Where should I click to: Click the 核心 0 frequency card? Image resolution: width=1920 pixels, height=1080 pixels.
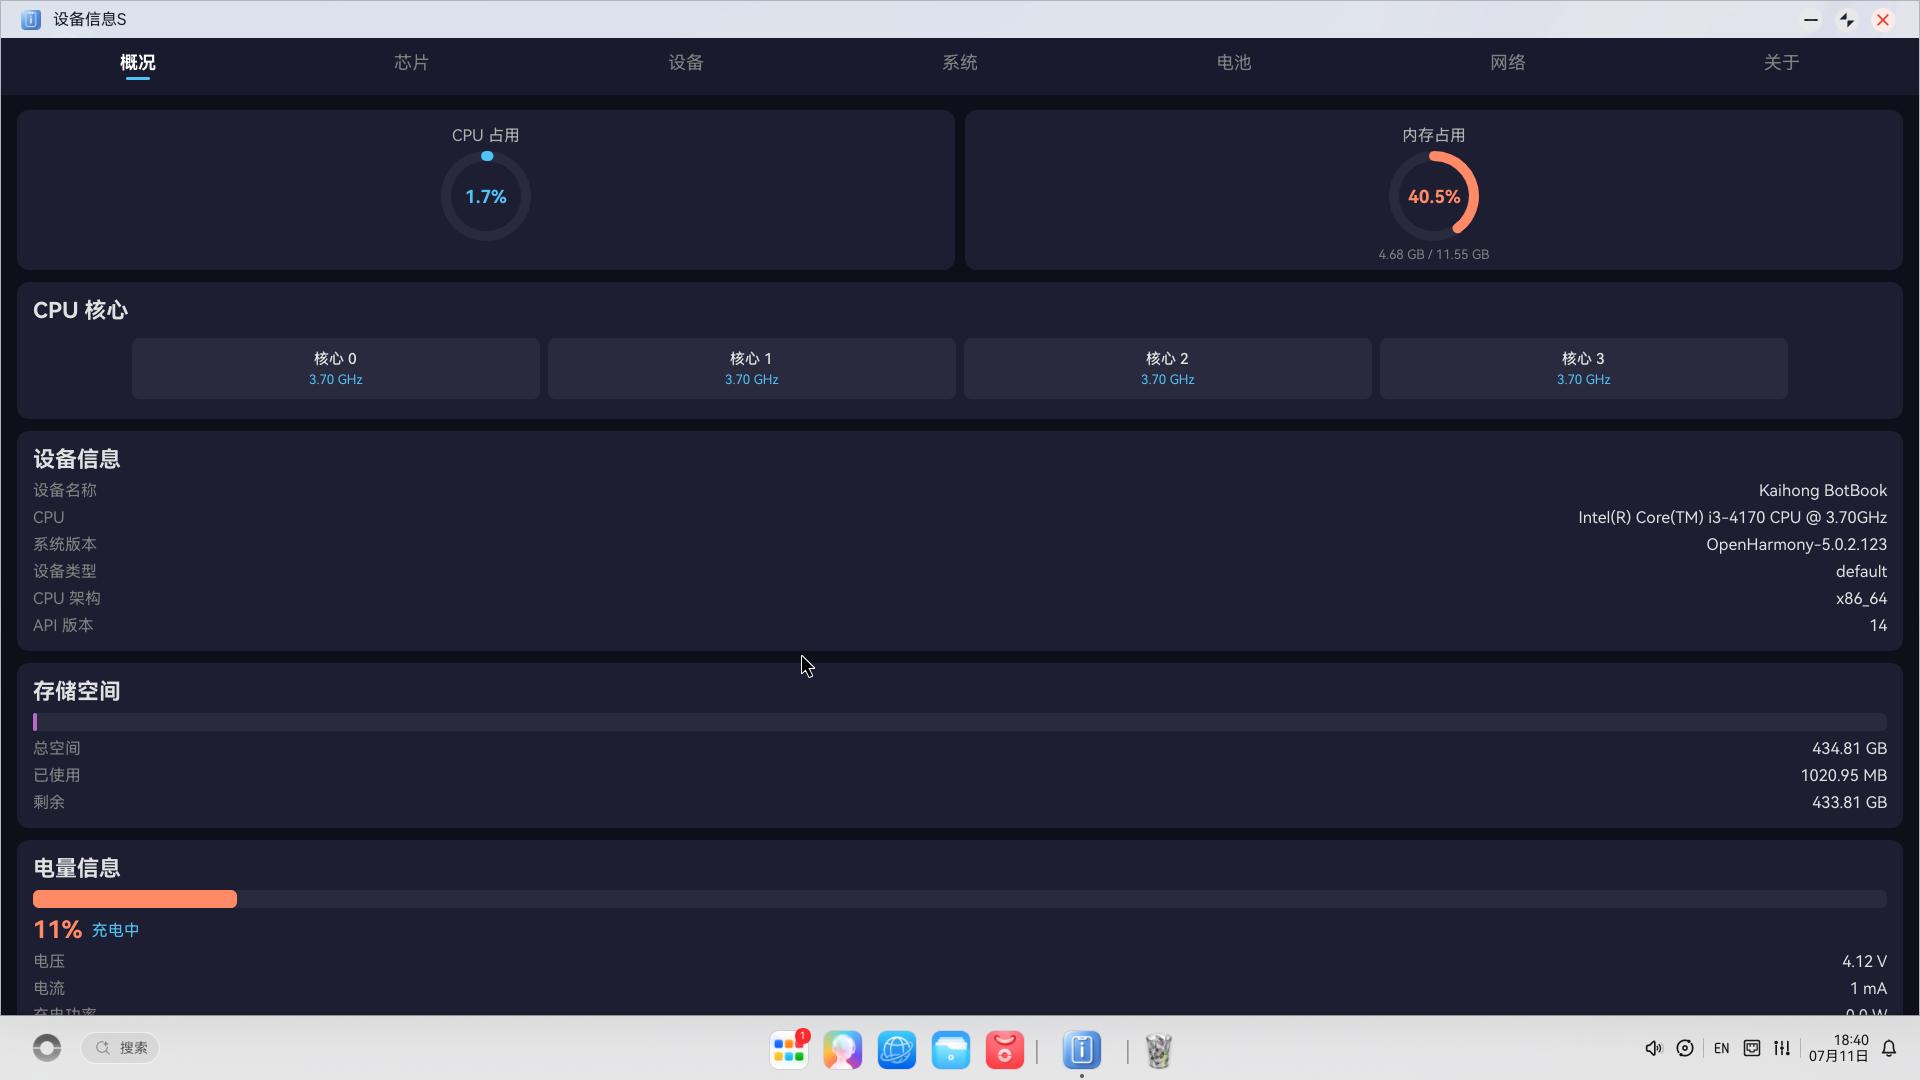pyautogui.click(x=336, y=368)
